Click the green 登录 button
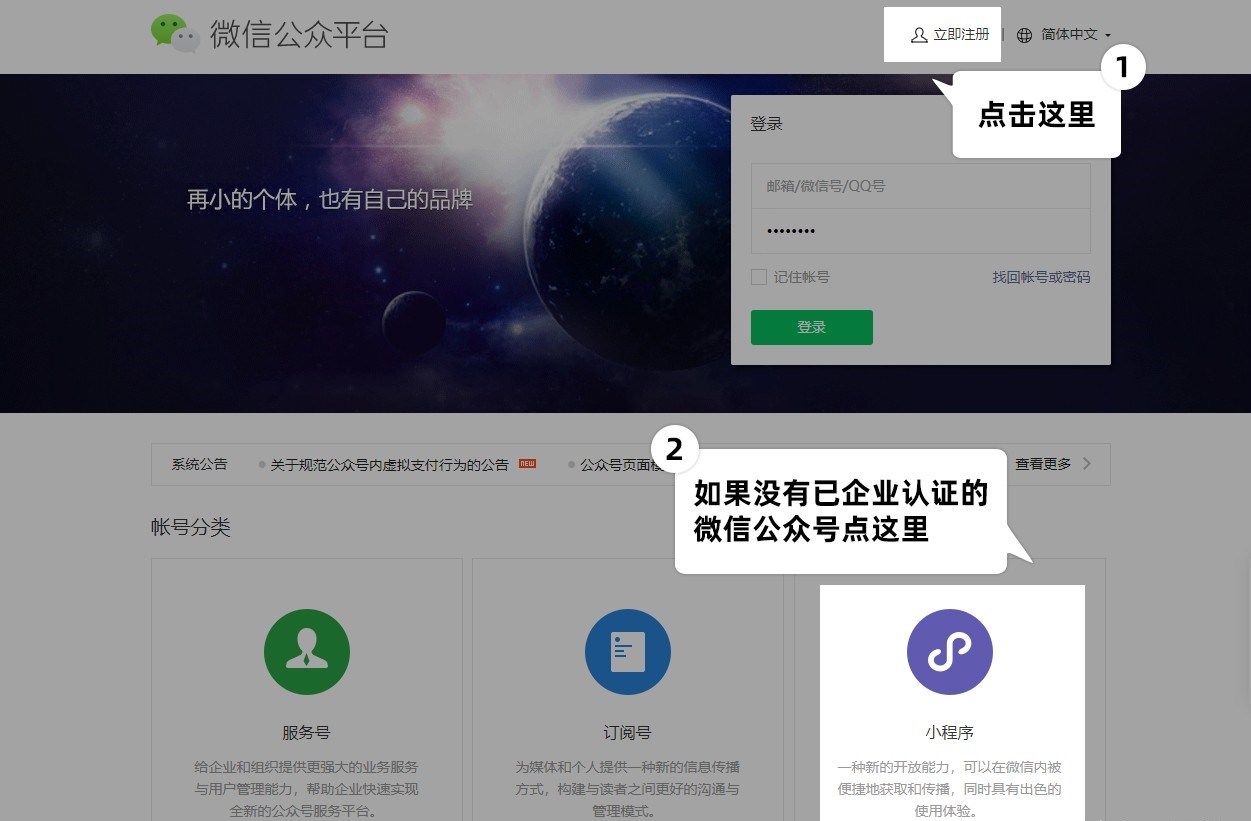 (811, 327)
